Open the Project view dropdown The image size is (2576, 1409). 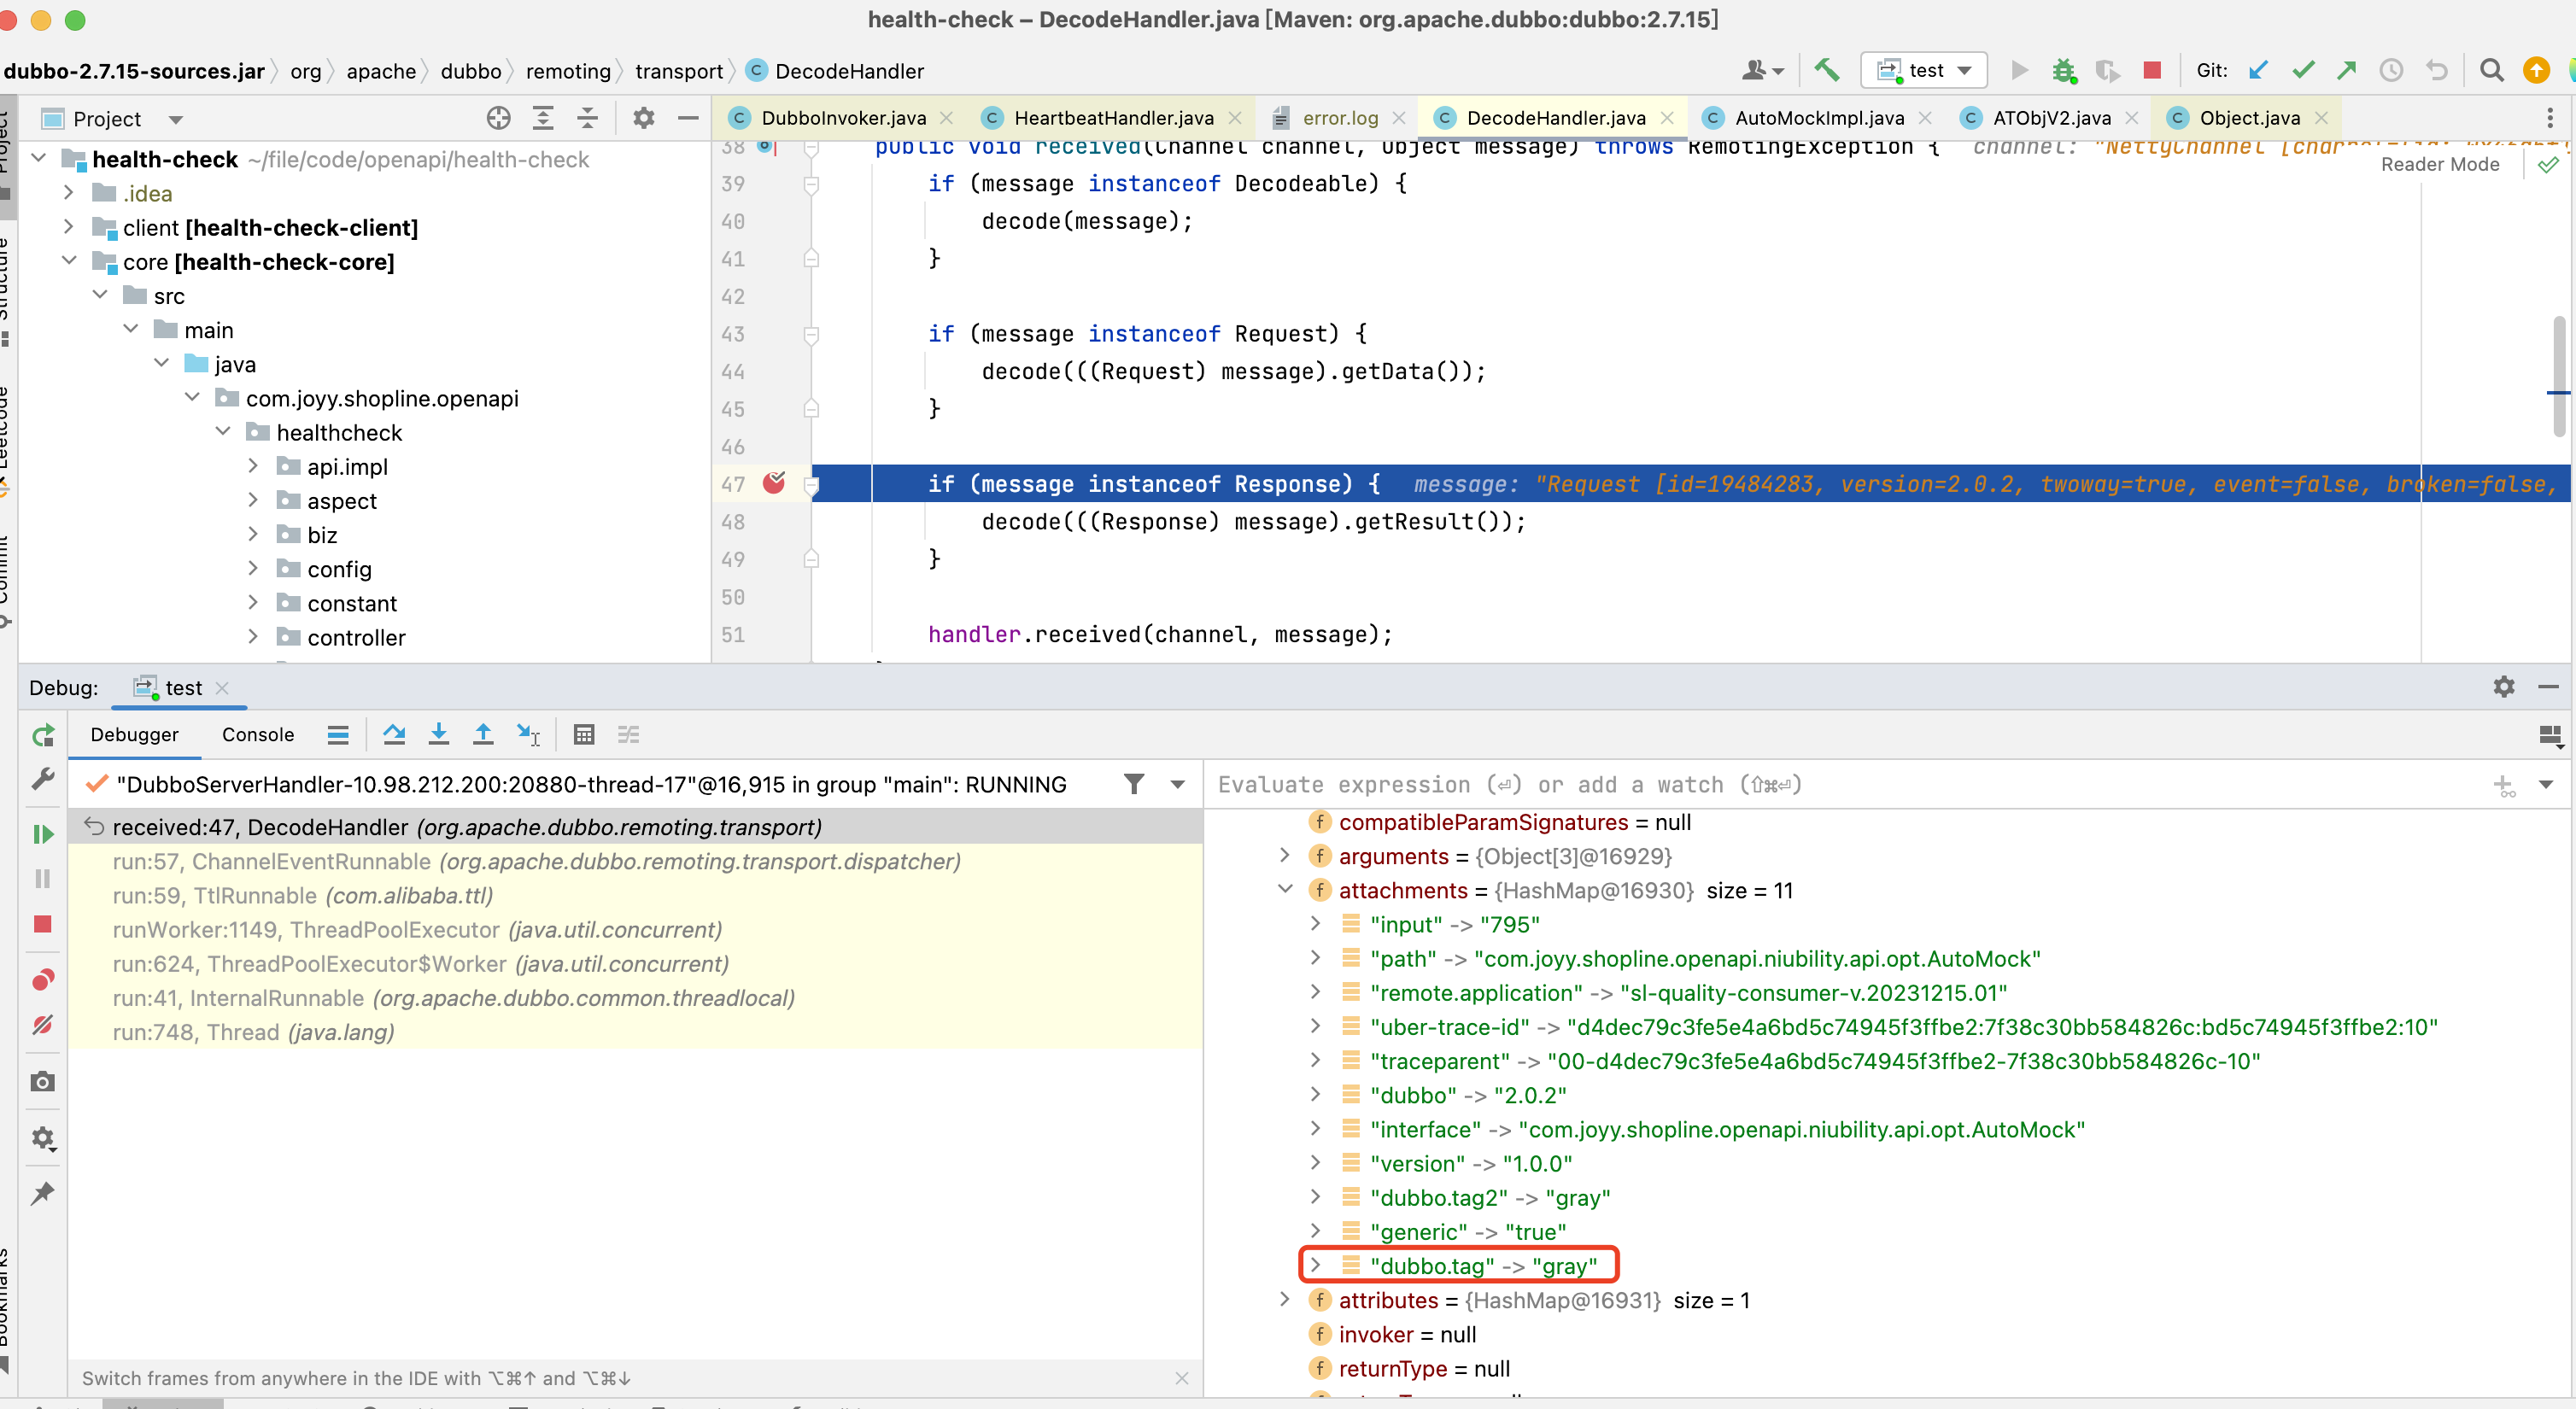click(x=176, y=119)
